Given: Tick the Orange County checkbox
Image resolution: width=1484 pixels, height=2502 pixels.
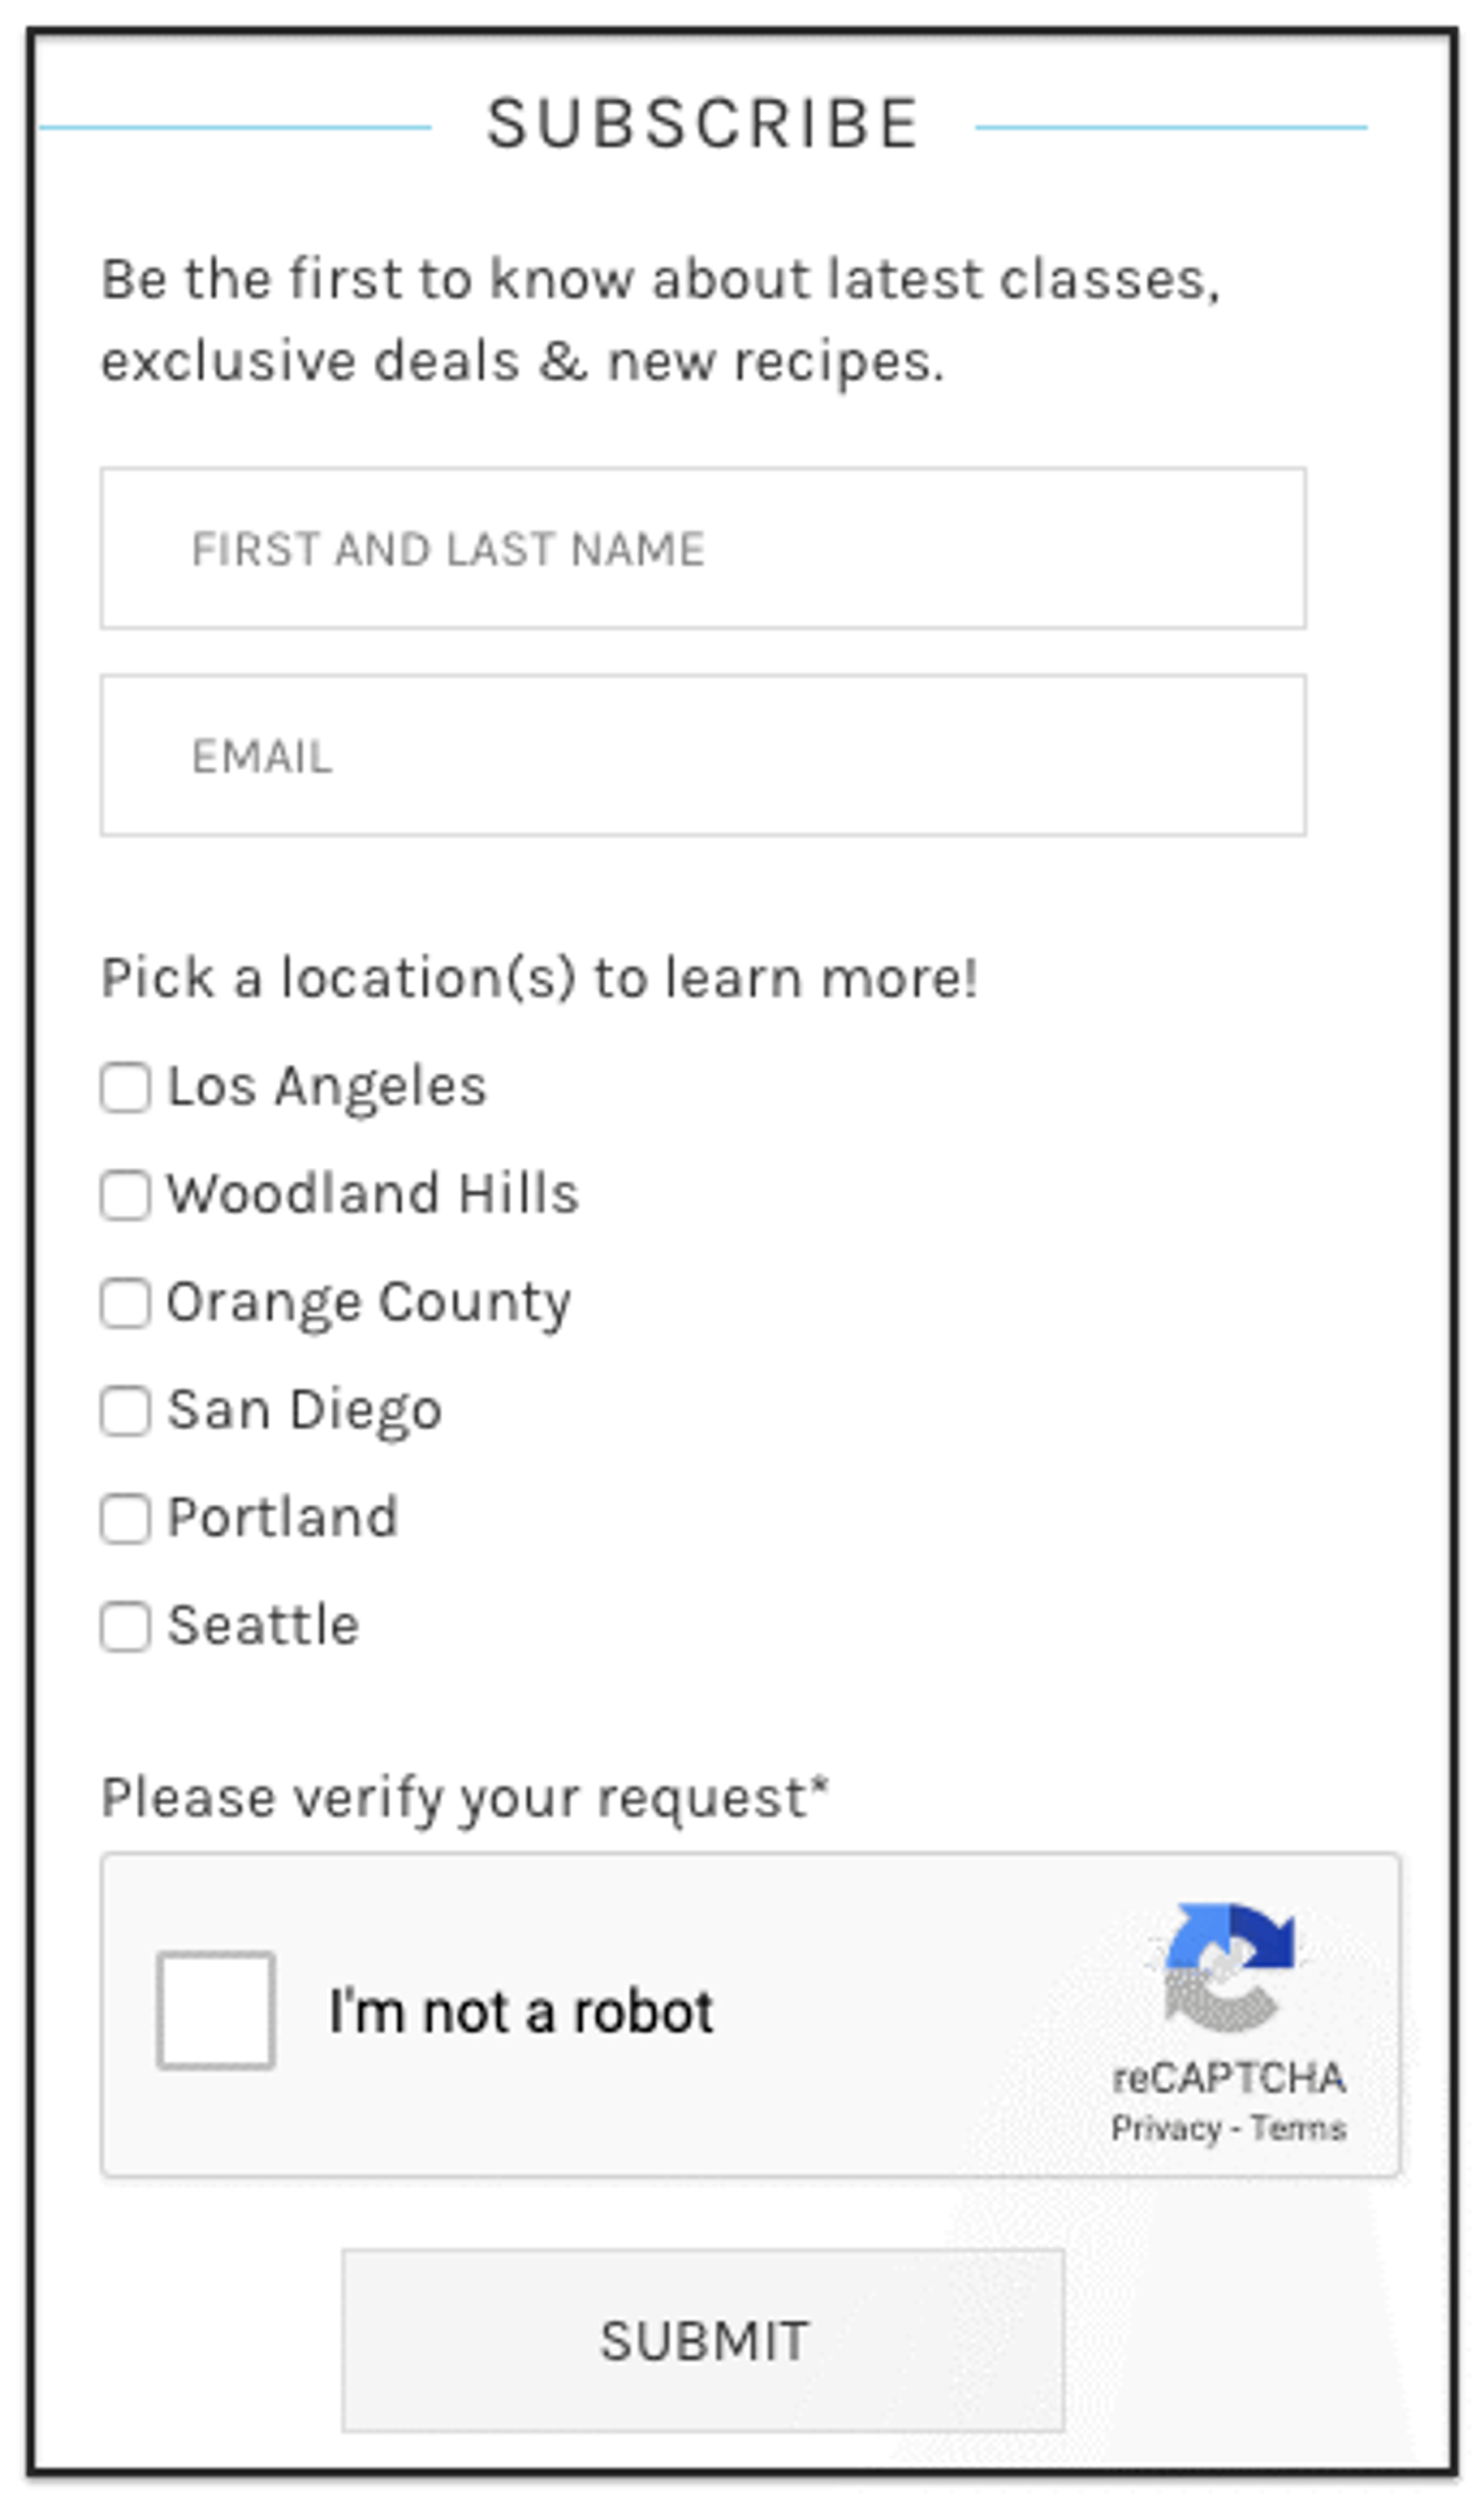Looking at the screenshot, I should coord(125,1303).
